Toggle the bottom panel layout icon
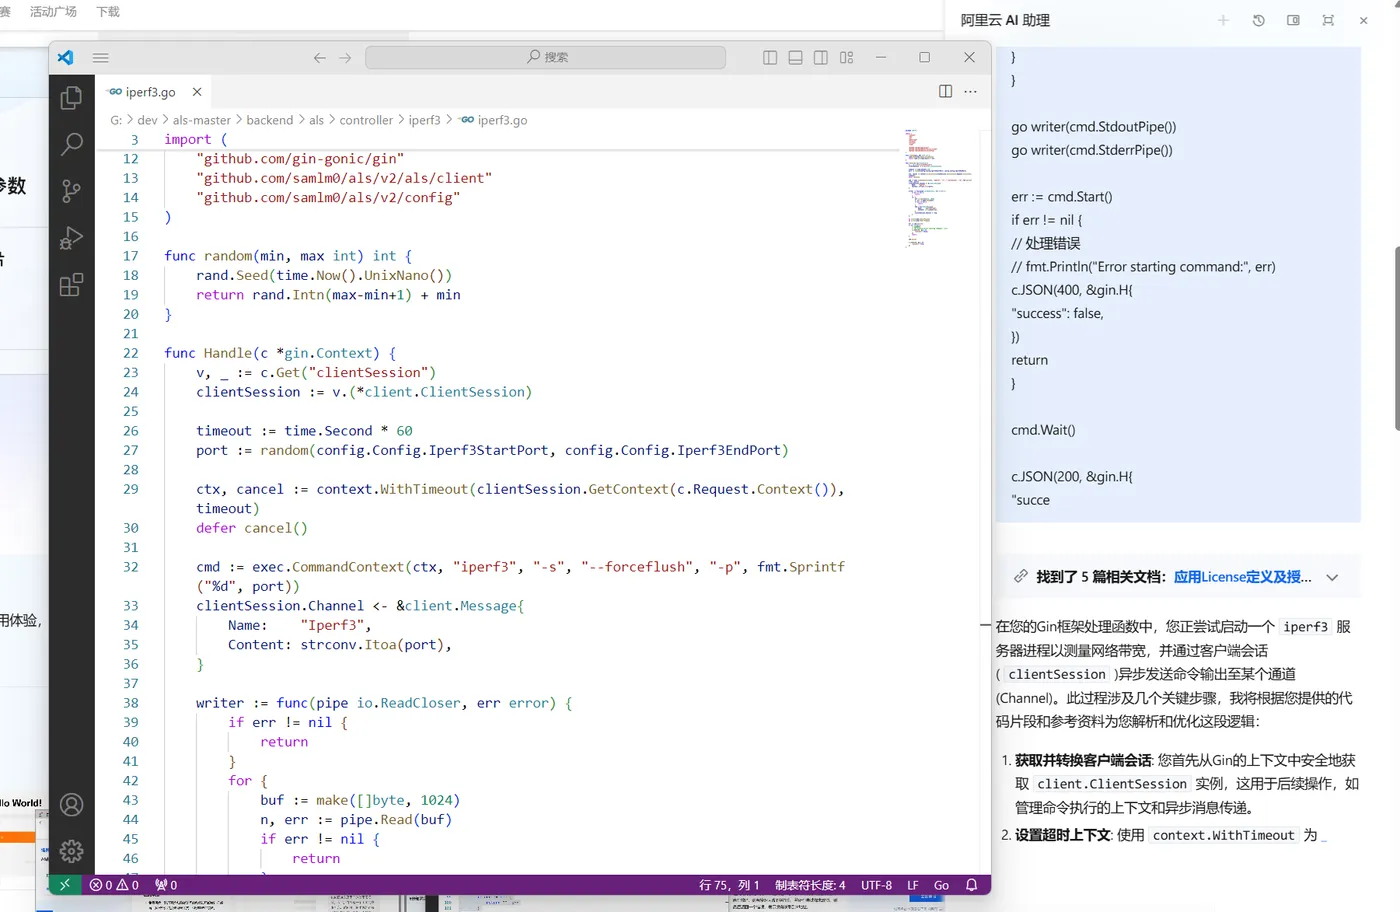This screenshot has width=1400, height=912. coord(795,58)
